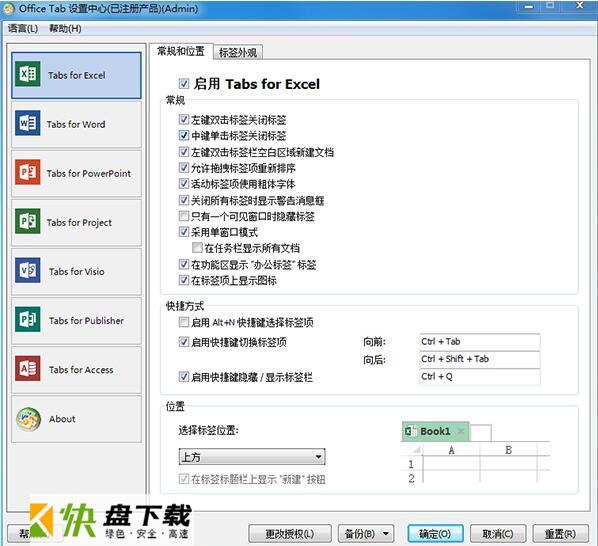Click the Office Tab title bar icon

click(x=8, y=8)
